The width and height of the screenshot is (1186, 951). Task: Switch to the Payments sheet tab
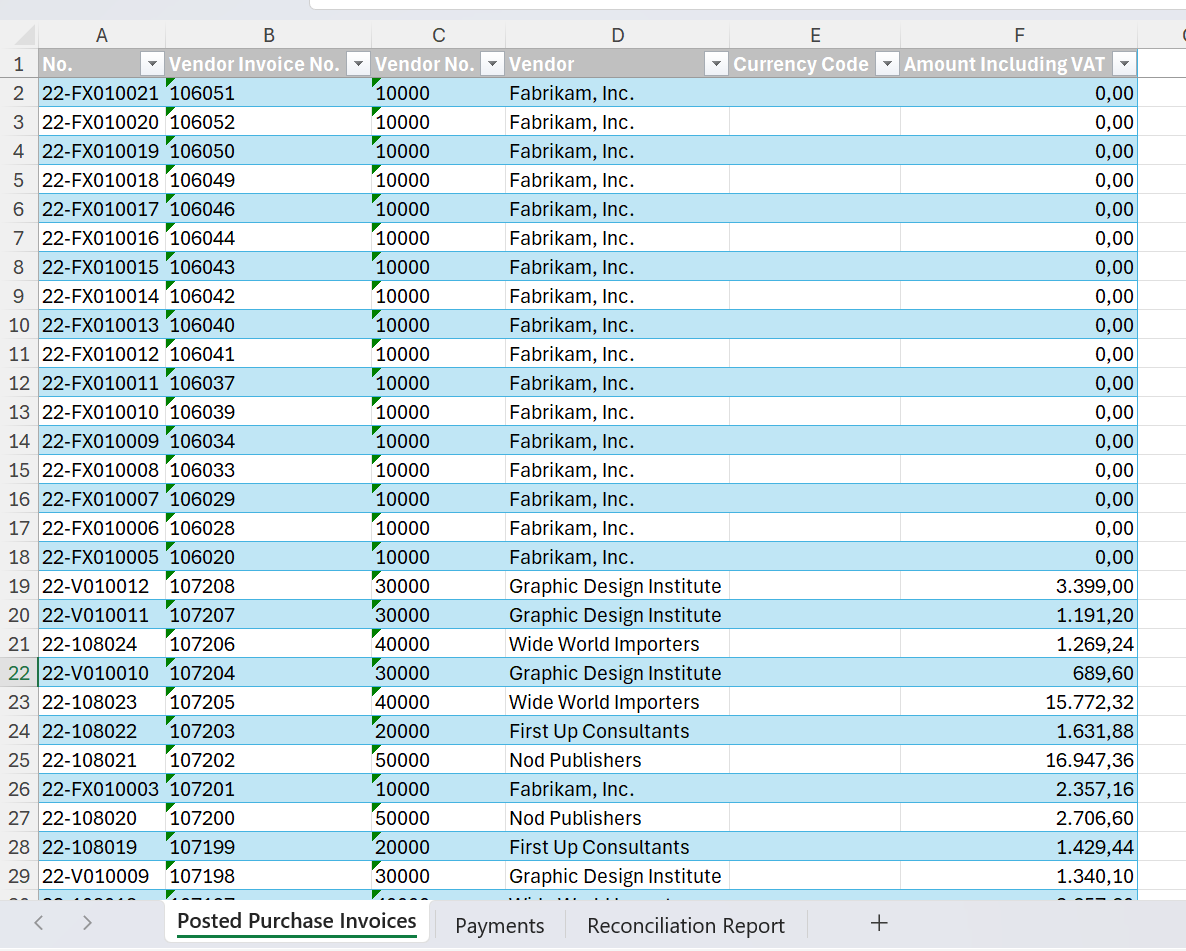click(499, 925)
